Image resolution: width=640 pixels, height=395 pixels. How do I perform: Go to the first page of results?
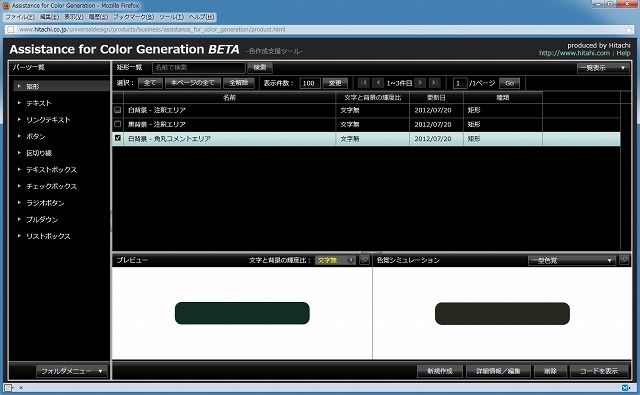pyautogui.click(x=363, y=83)
